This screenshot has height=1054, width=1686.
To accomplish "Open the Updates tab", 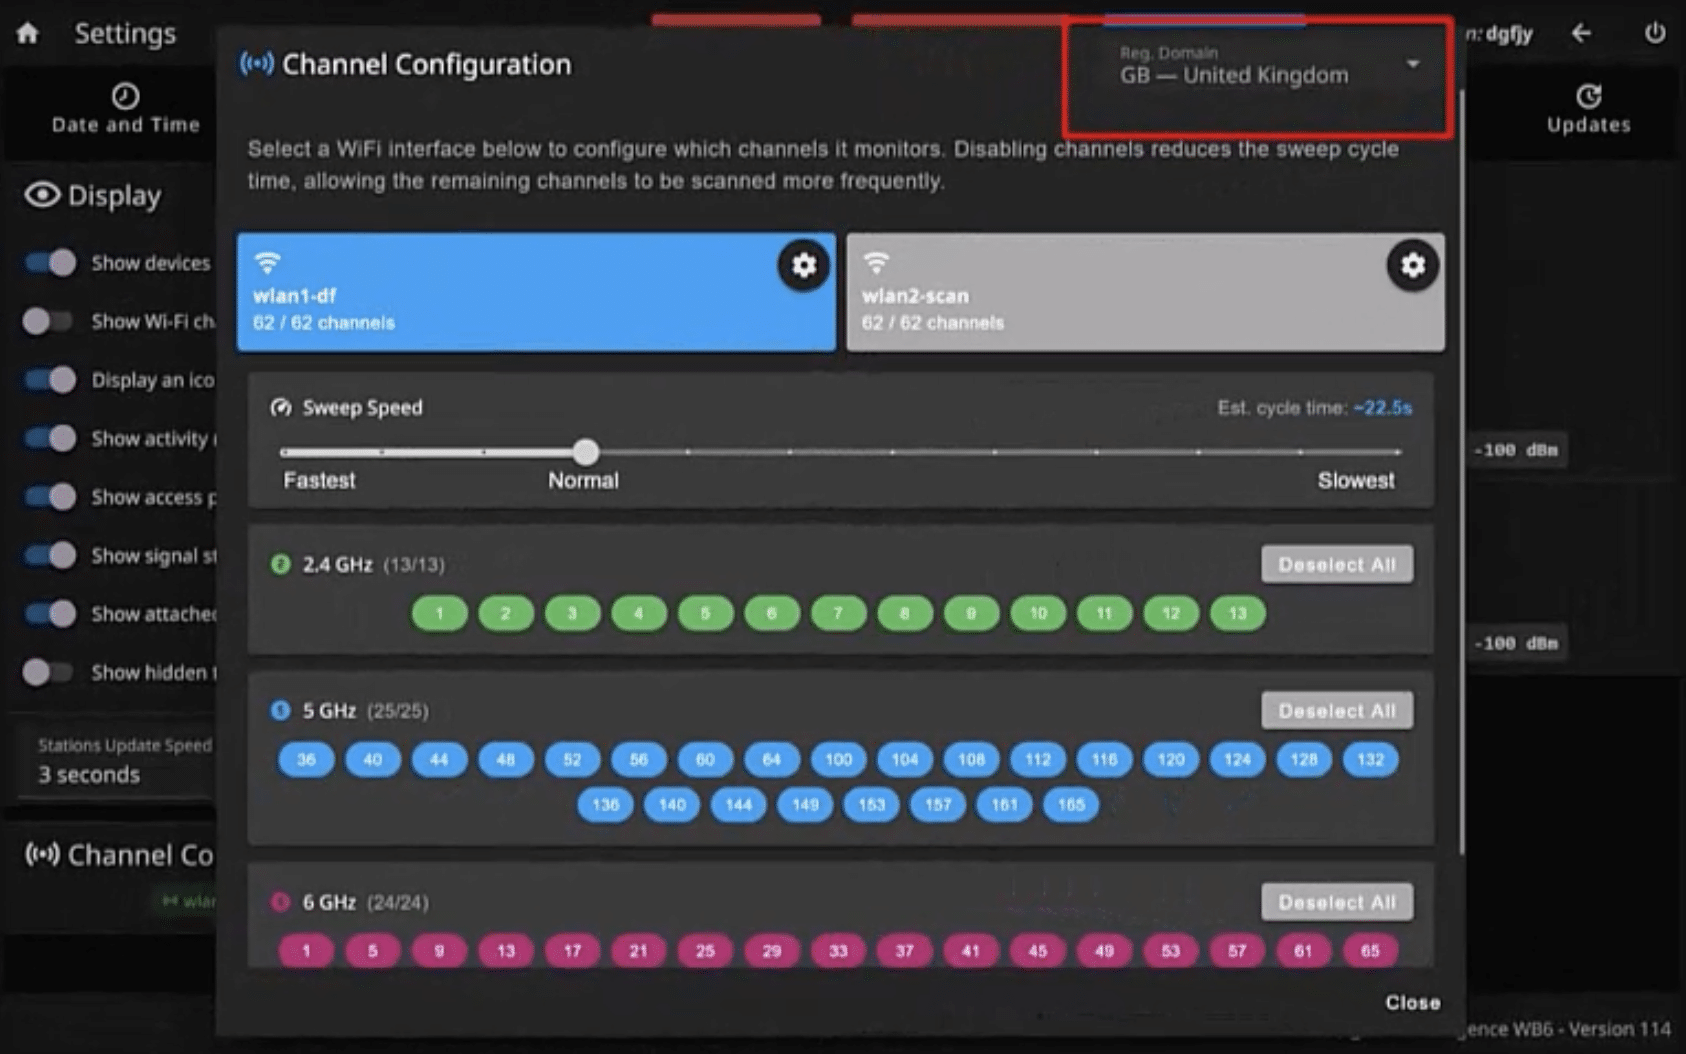I will pos(1588,109).
